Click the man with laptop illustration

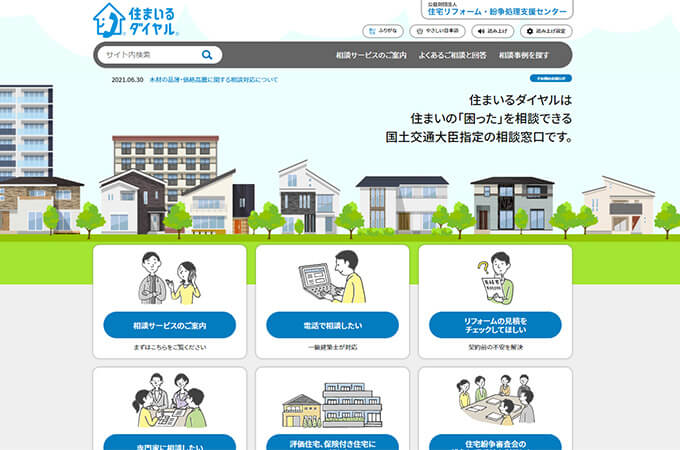tap(332, 278)
